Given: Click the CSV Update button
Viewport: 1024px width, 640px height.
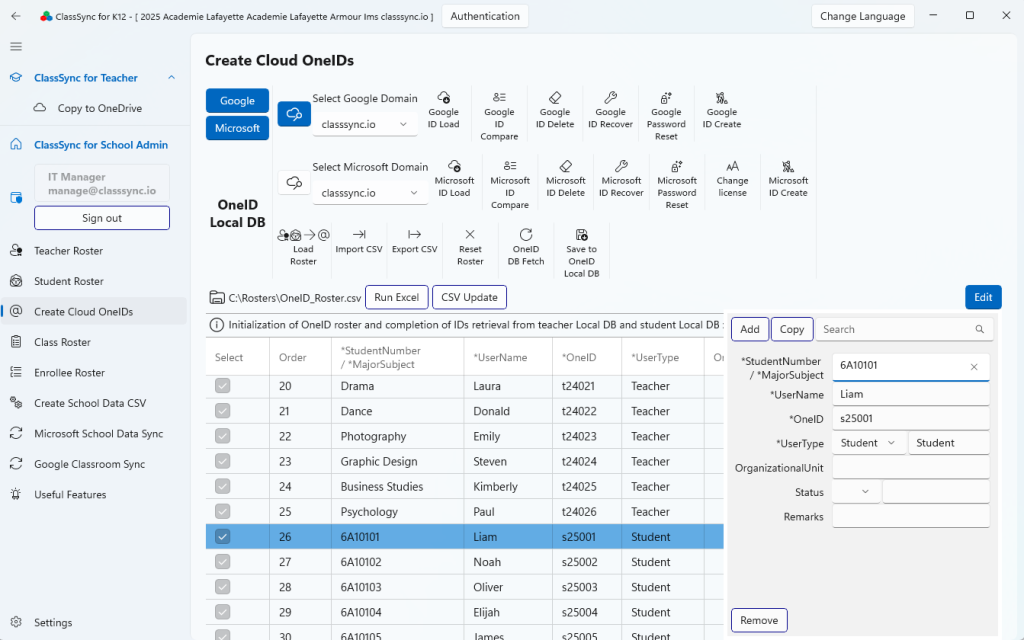Looking at the screenshot, I should pyautogui.click(x=470, y=297).
